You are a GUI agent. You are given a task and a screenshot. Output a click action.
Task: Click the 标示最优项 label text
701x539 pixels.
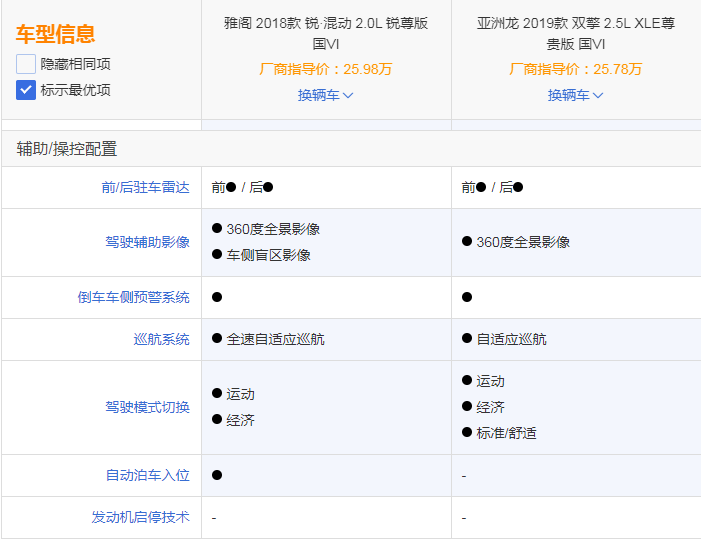pos(76,90)
